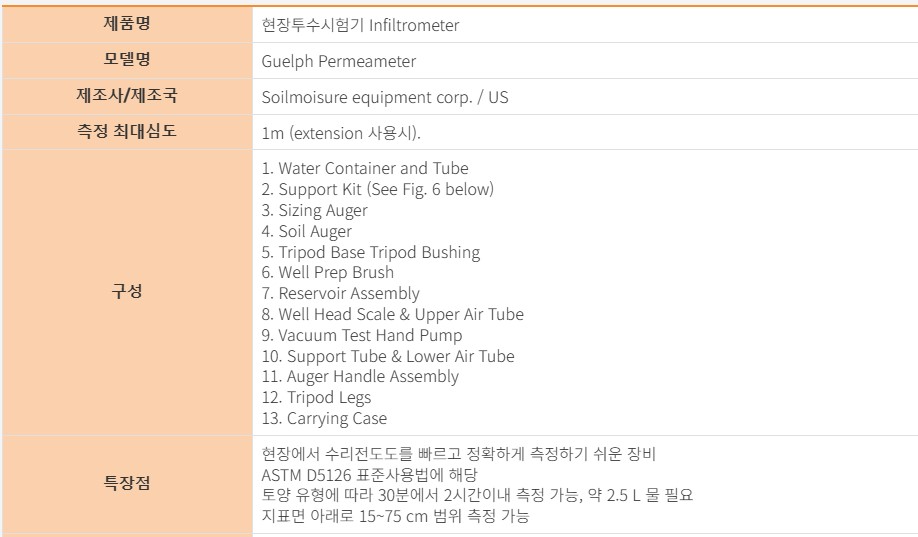Click the Vacuum Test Hand Pump item
918x537 pixels.
point(362,335)
